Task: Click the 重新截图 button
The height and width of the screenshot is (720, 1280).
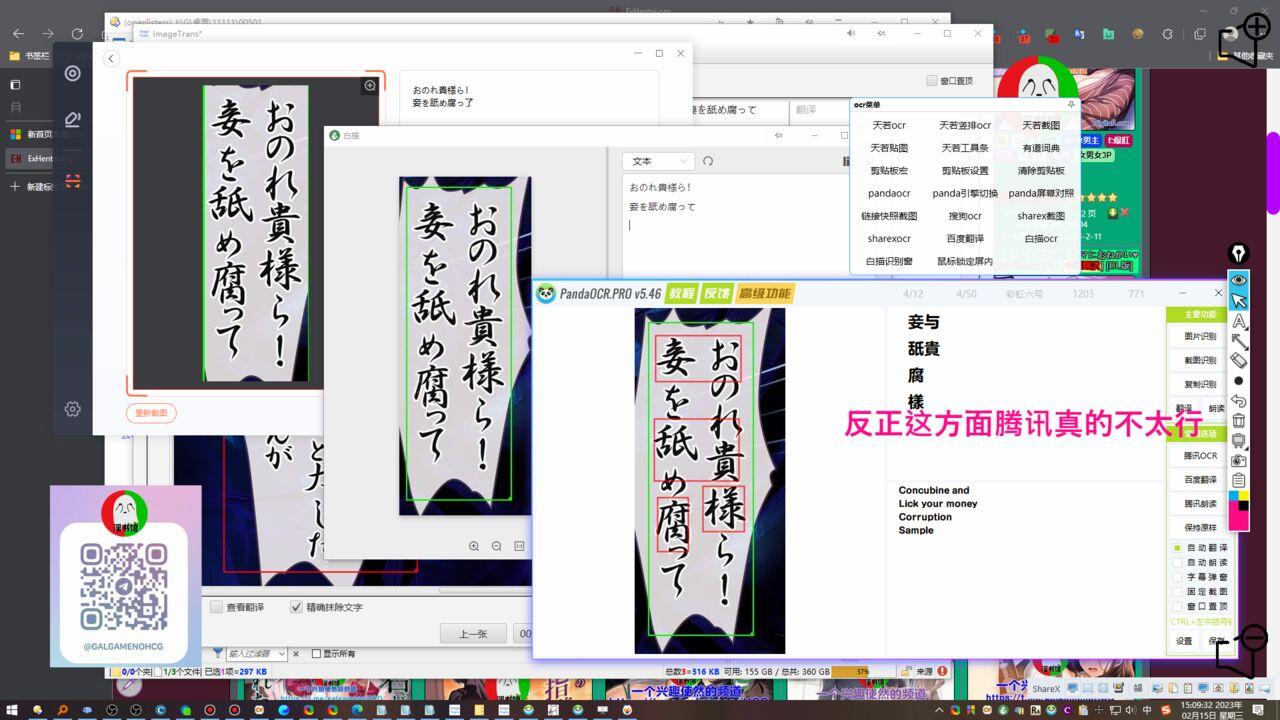Action: pos(151,413)
